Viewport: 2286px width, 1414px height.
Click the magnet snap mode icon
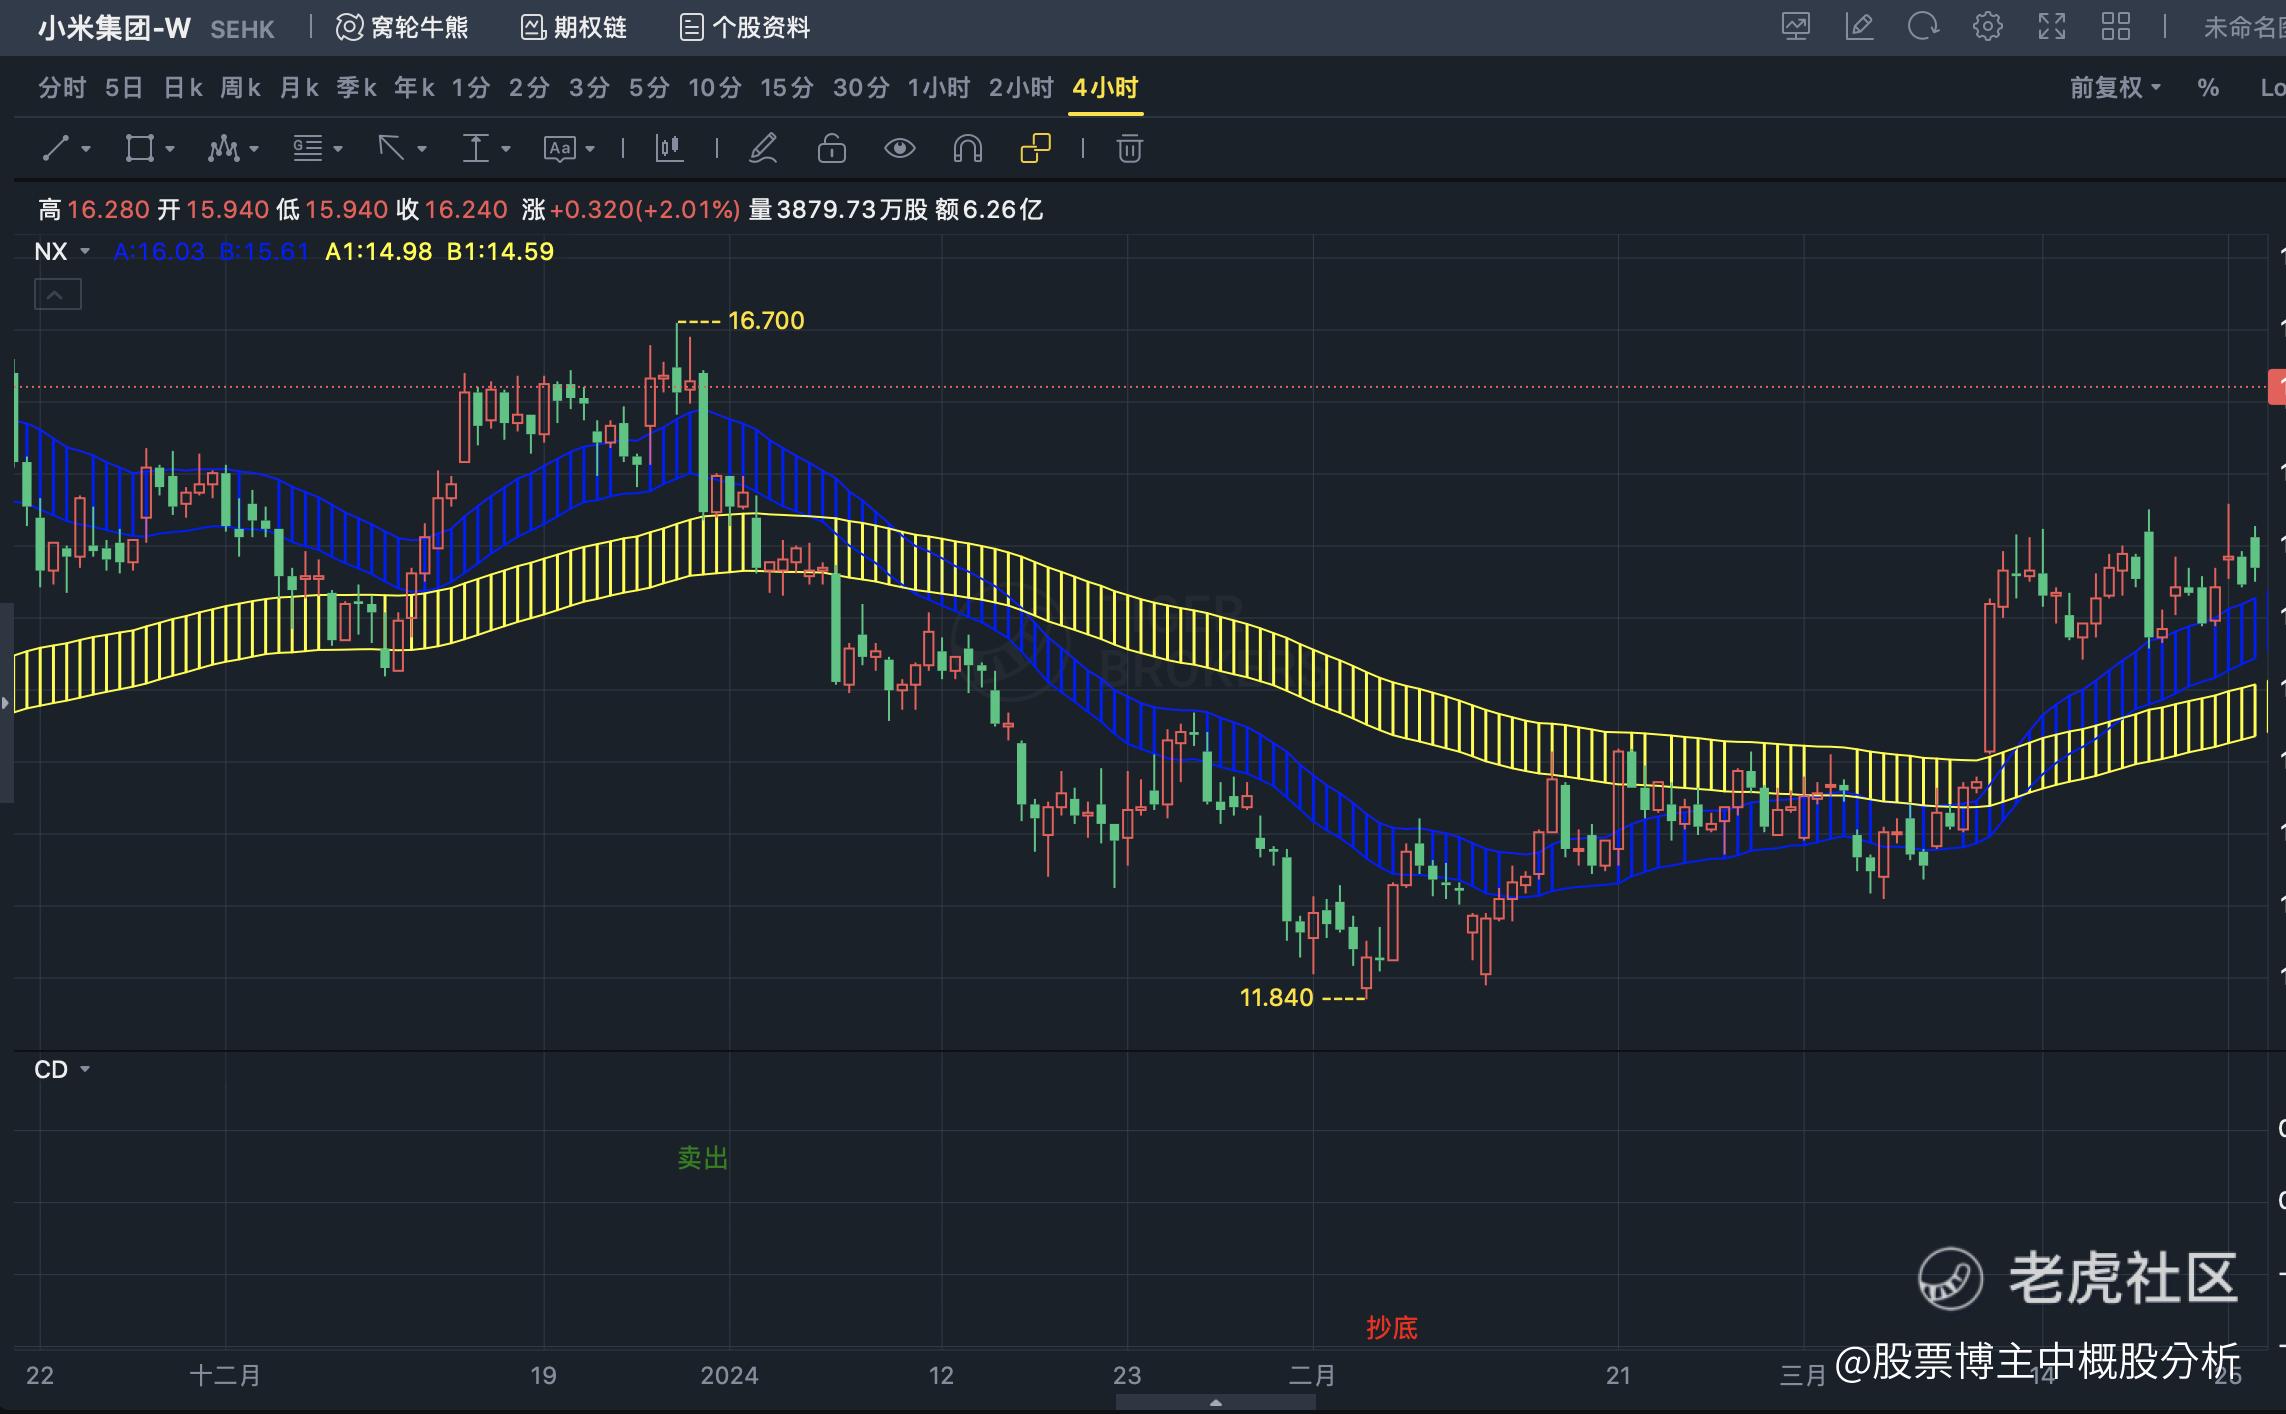coord(967,149)
